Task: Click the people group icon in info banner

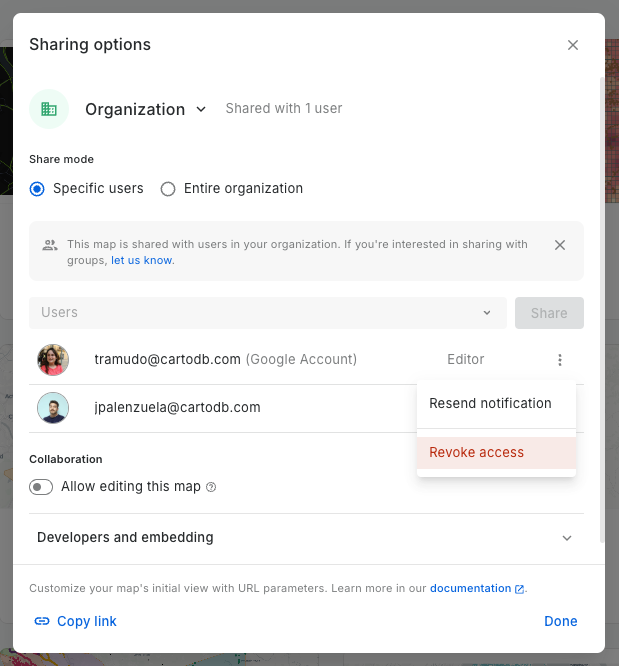Action: click(50, 245)
